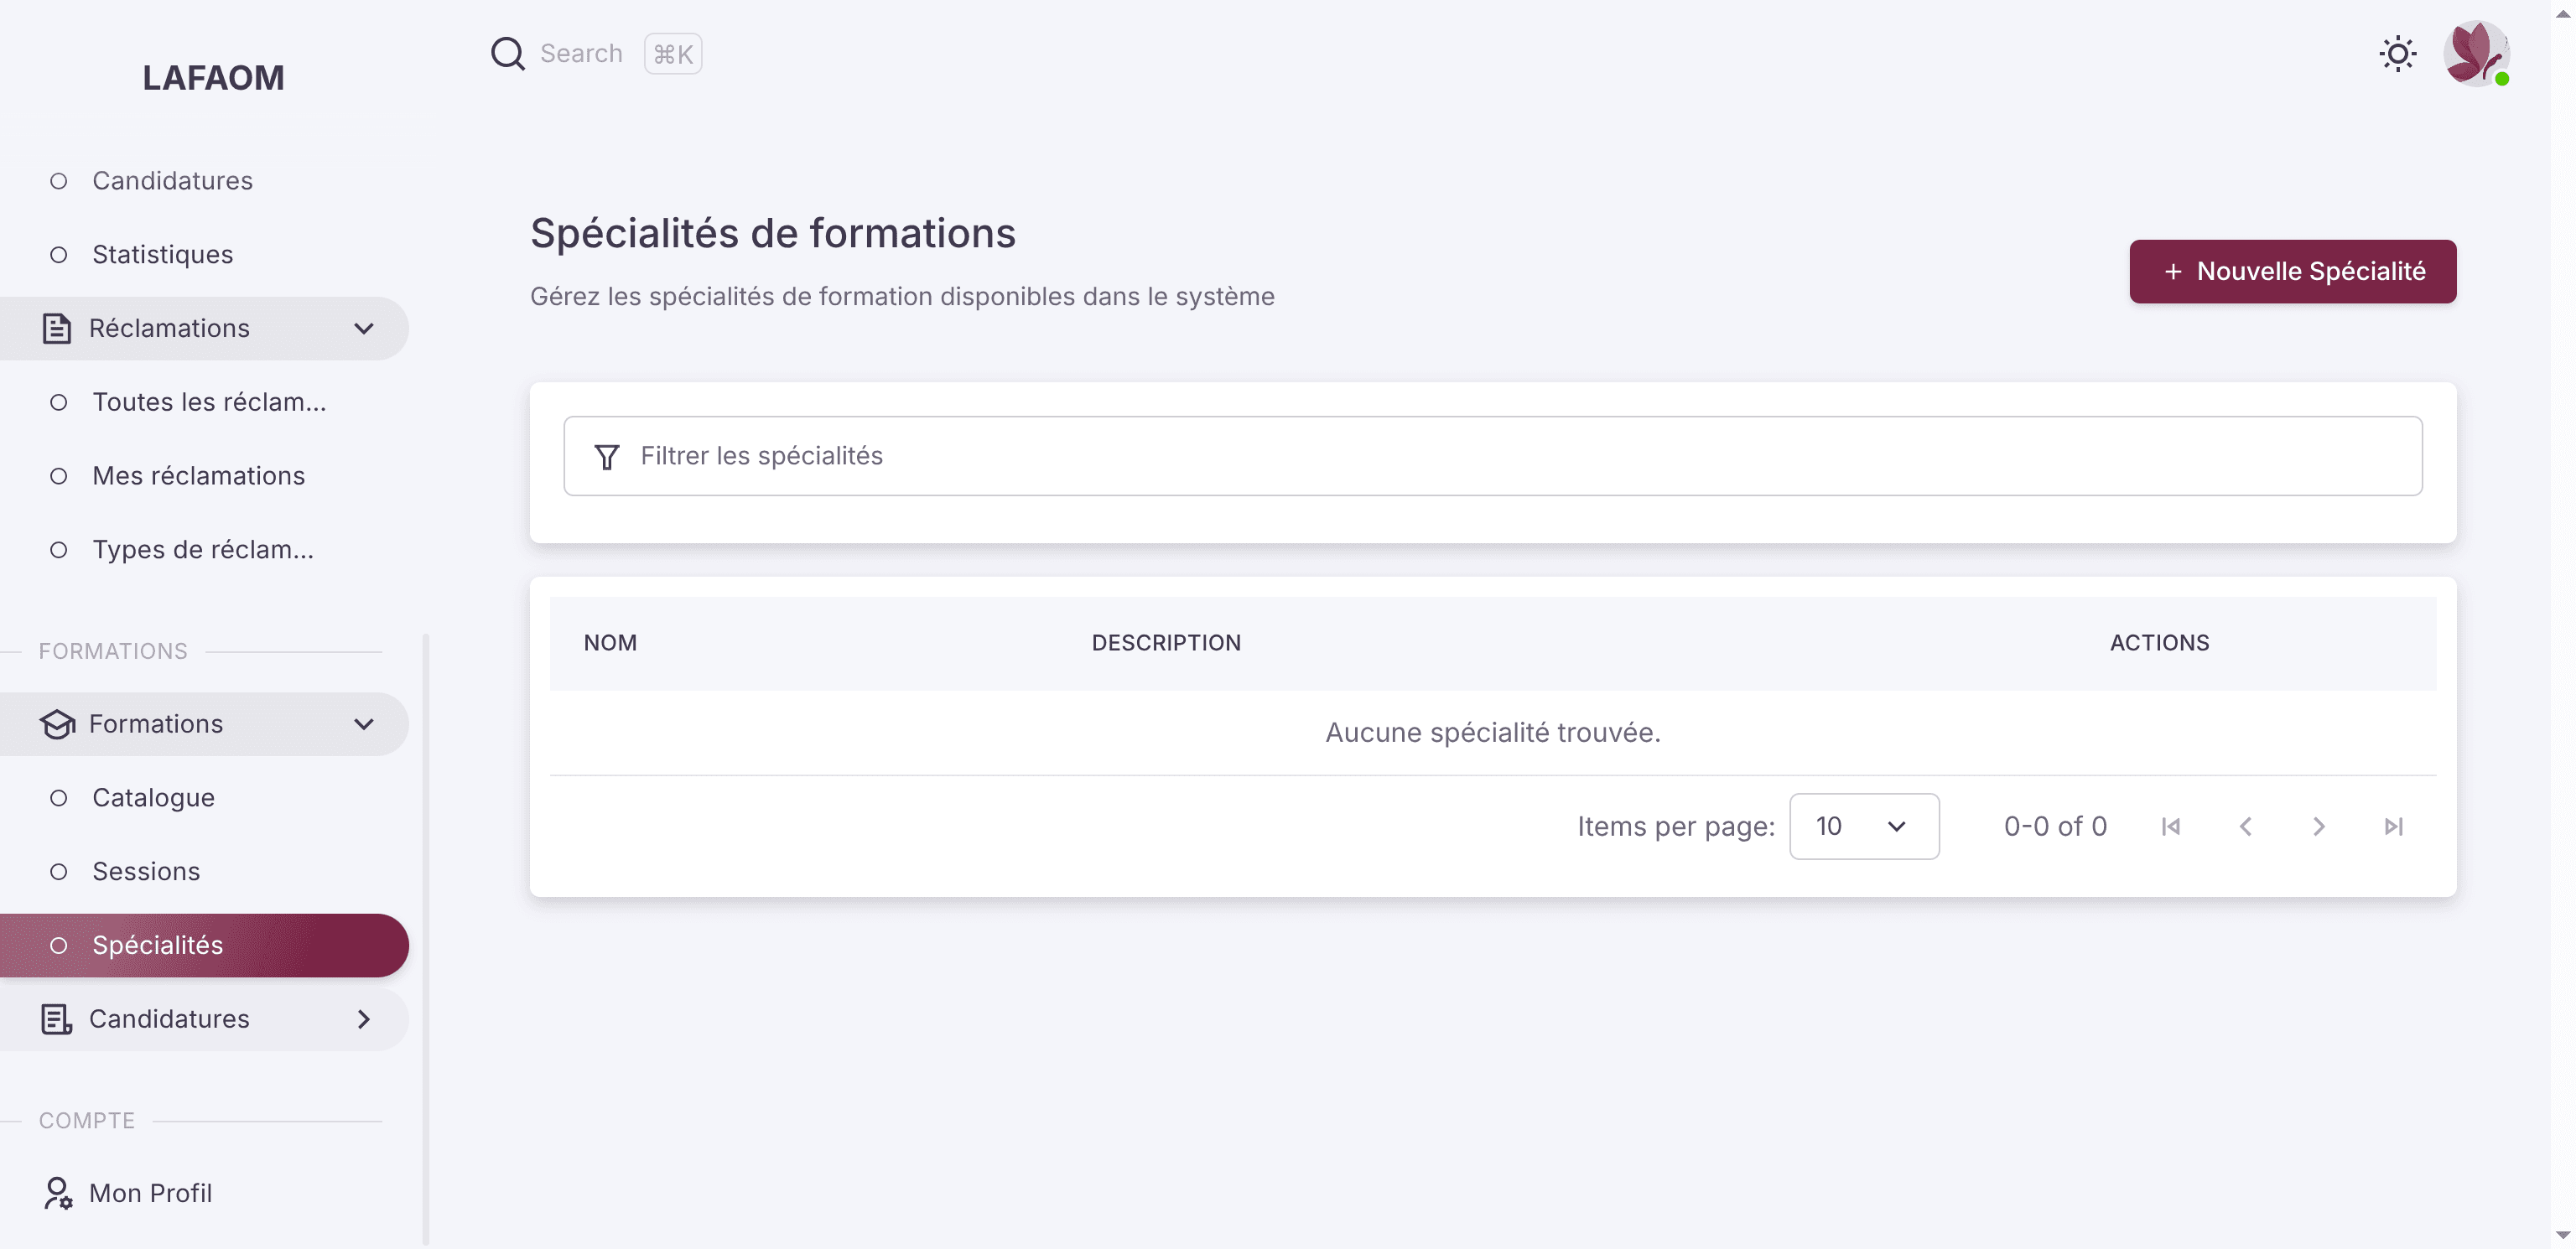Click the Search text in top bar
The image size is (2576, 1249).
click(581, 53)
